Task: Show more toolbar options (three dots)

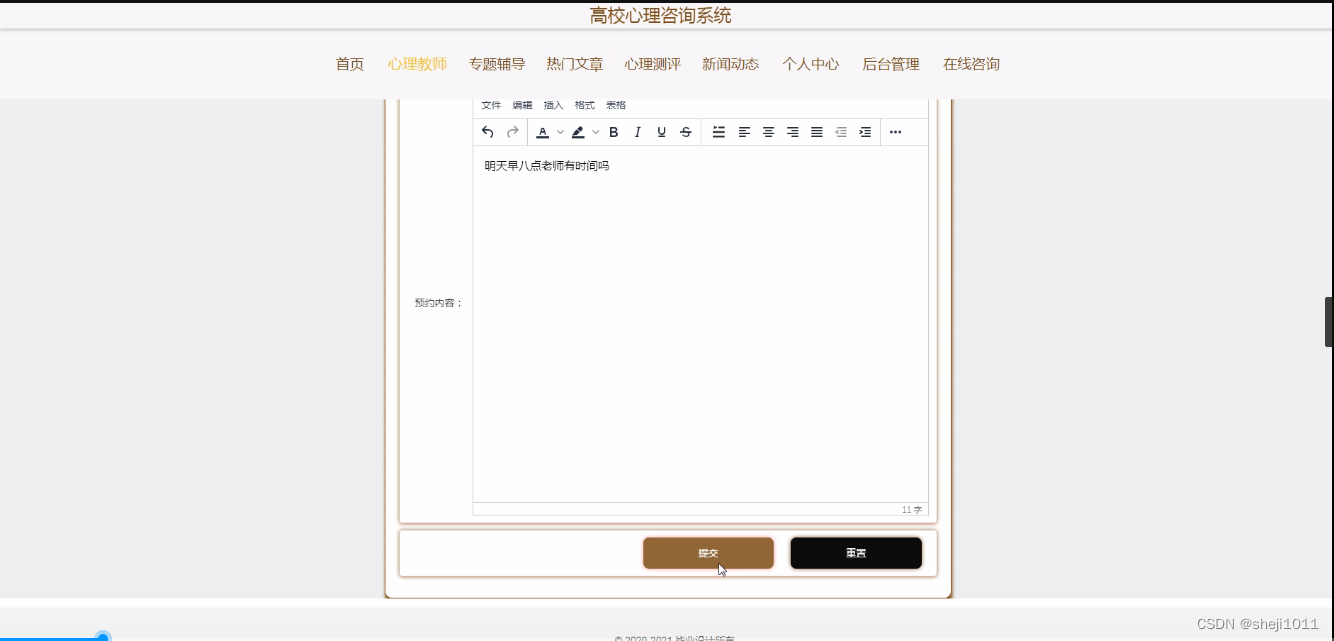Action: click(x=895, y=132)
